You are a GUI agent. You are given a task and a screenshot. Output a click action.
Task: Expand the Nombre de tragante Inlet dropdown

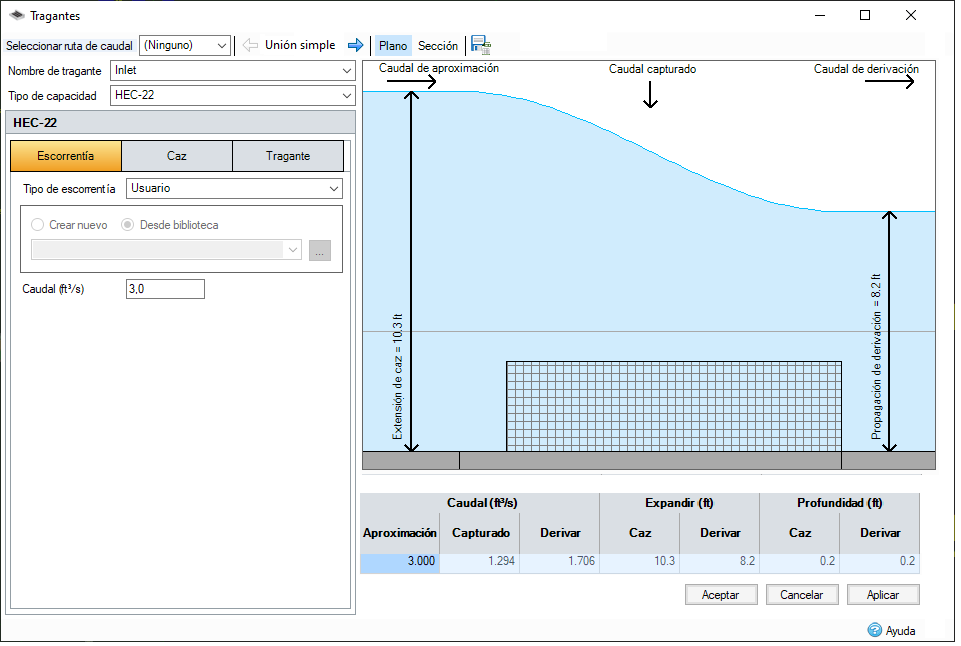(233, 70)
